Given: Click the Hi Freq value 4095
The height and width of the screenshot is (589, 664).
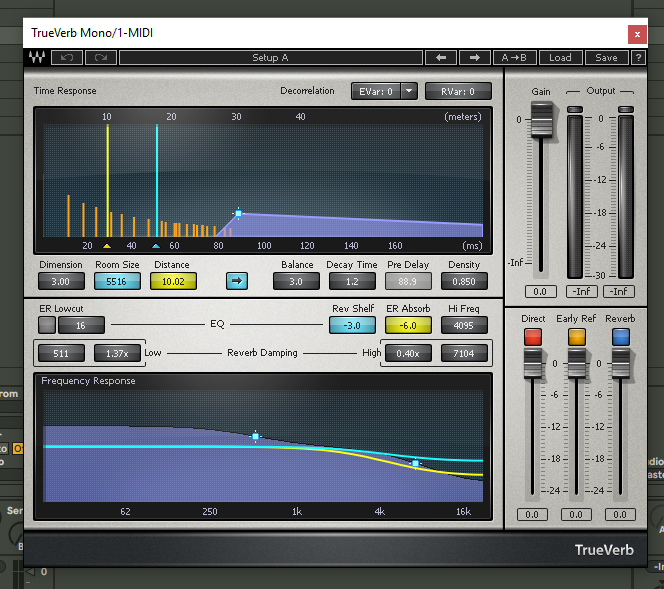Looking at the screenshot, I should coord(464,325).
